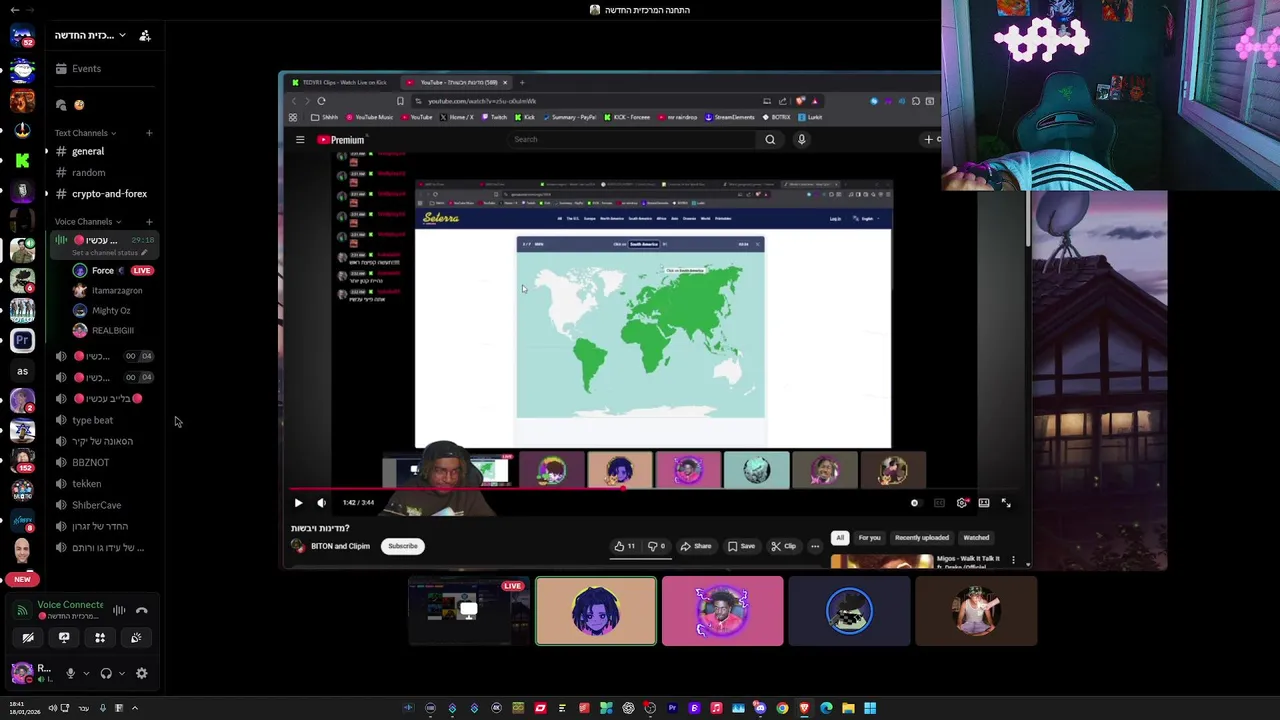Turn on camera in voice panel
Viewport: 1280px width, 720px height.
28,637
